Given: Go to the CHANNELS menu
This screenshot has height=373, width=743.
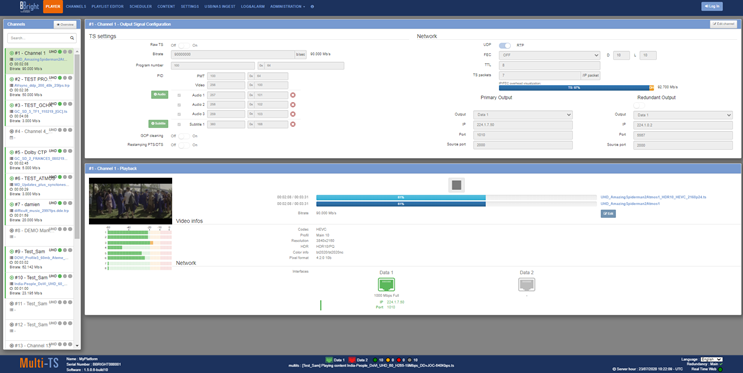Looking at the screenshot, I should pos(76,7).
